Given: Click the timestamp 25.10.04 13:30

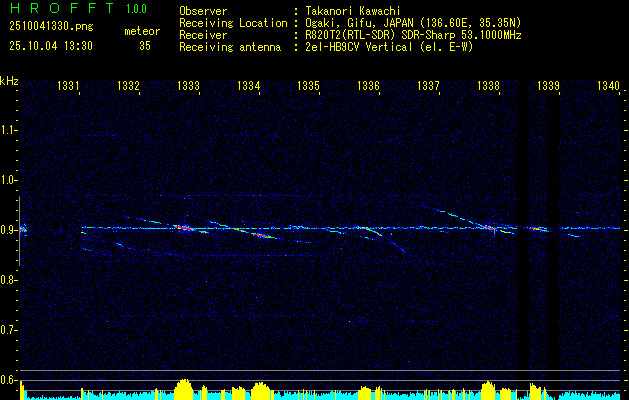Looking at the screenshot, I should [51, 46].
